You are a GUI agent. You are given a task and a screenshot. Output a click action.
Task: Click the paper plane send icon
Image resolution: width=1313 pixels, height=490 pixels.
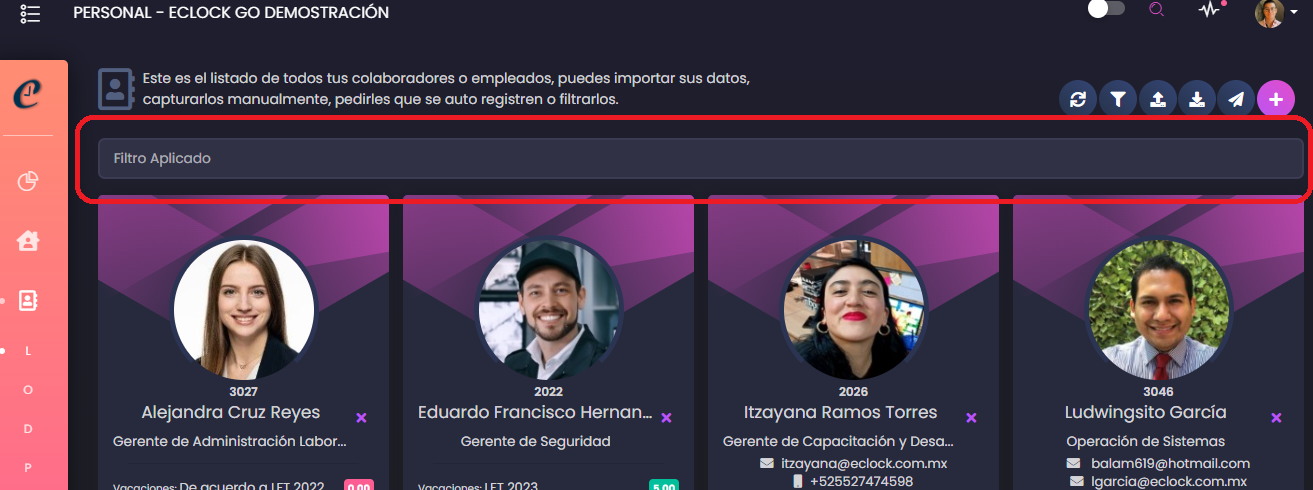pos(1236,99)
